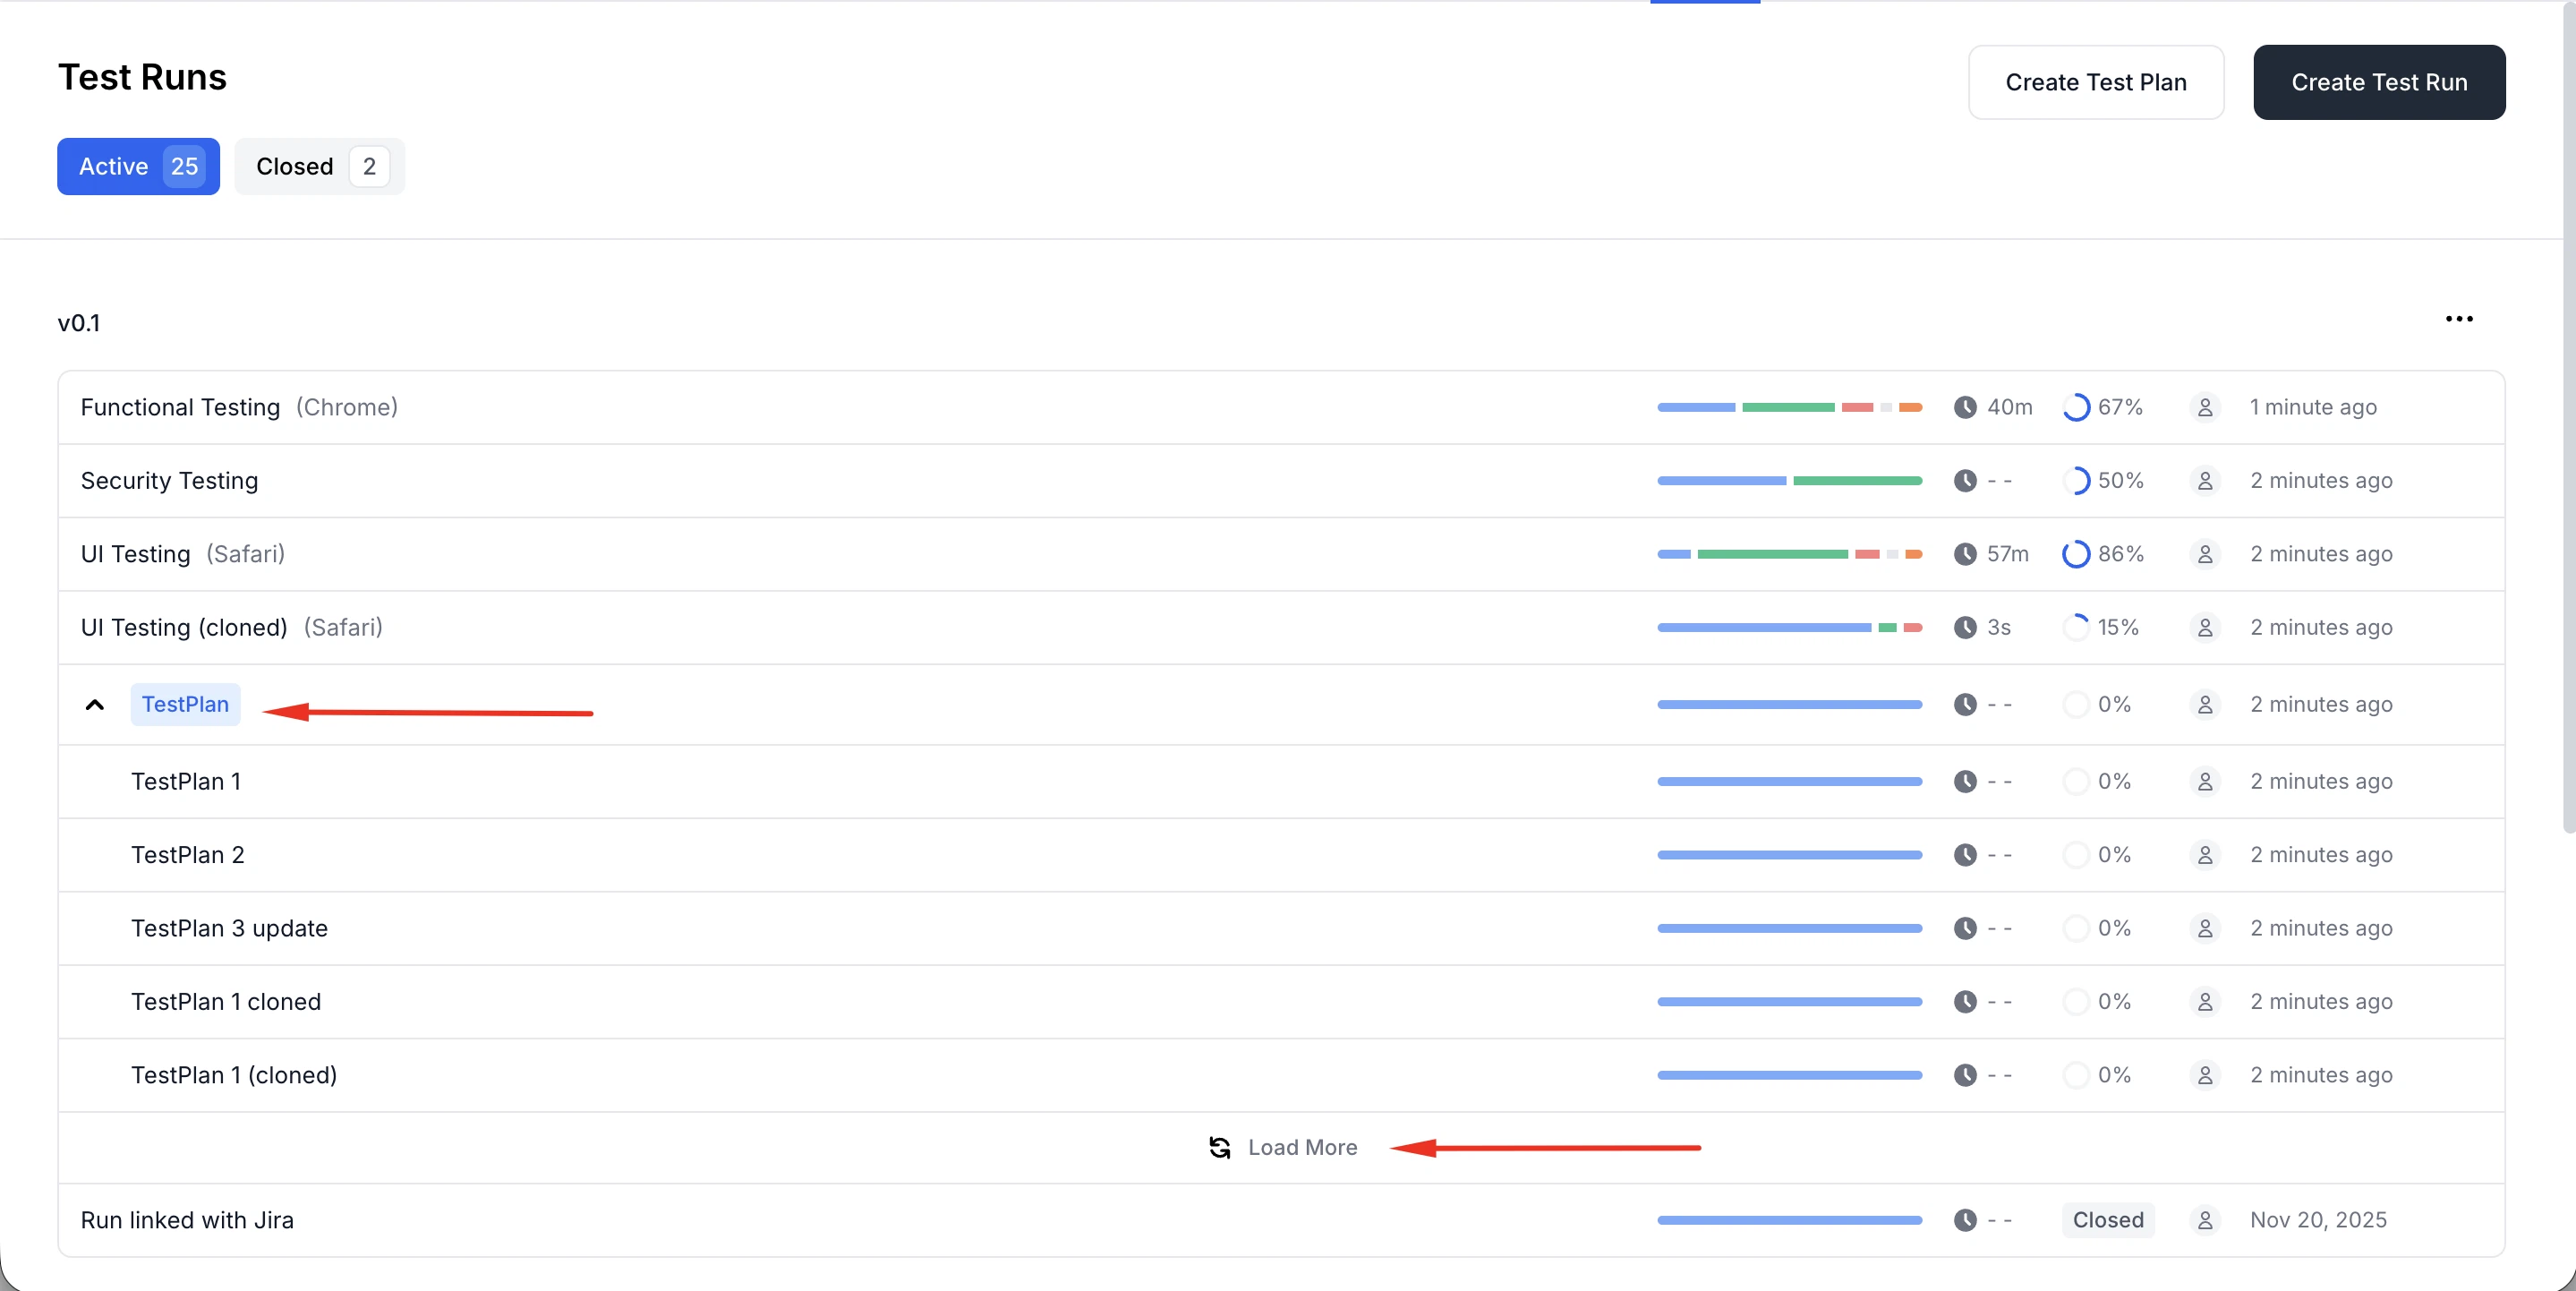Select the Active filter tab
The image size is (2576, 1291).
click(x=137, y=166)
